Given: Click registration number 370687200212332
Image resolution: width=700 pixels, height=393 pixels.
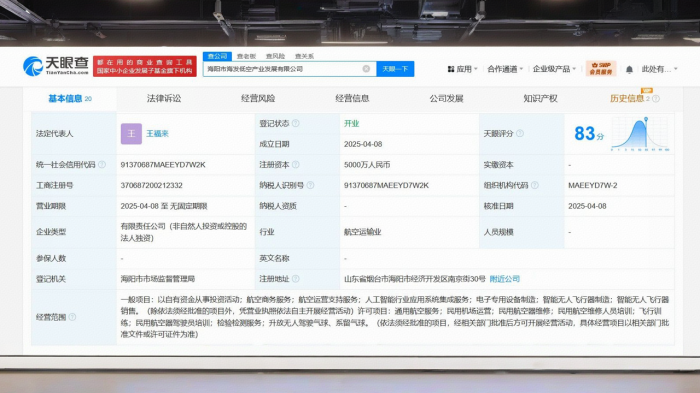Looking at the screenshot, I should coord(151,185).
